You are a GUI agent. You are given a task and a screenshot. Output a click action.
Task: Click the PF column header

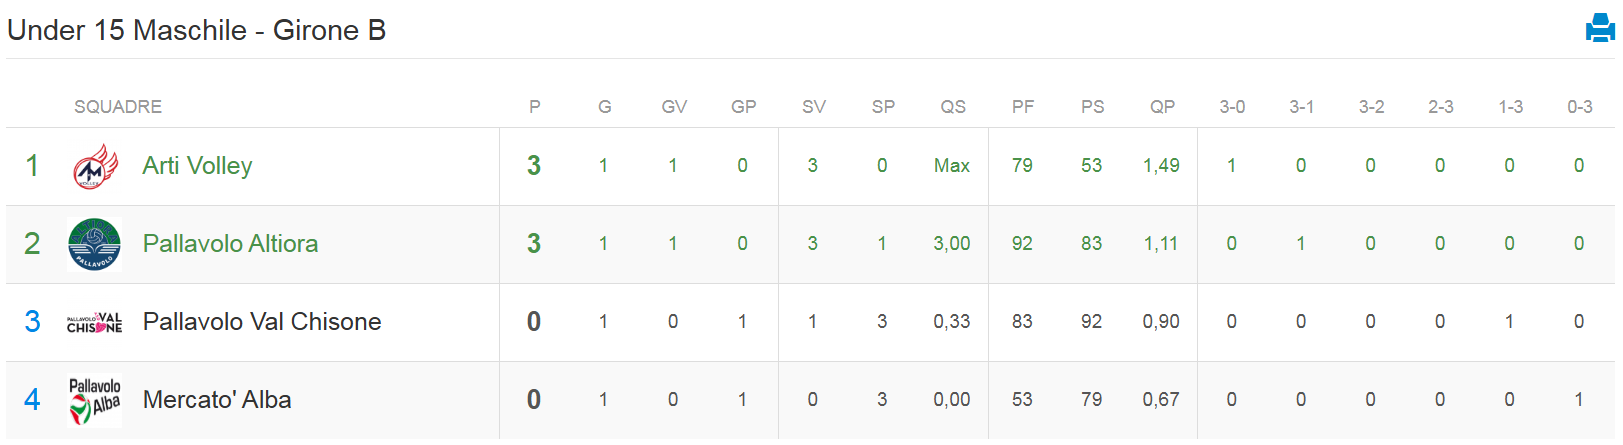(x=1023, y=107)
